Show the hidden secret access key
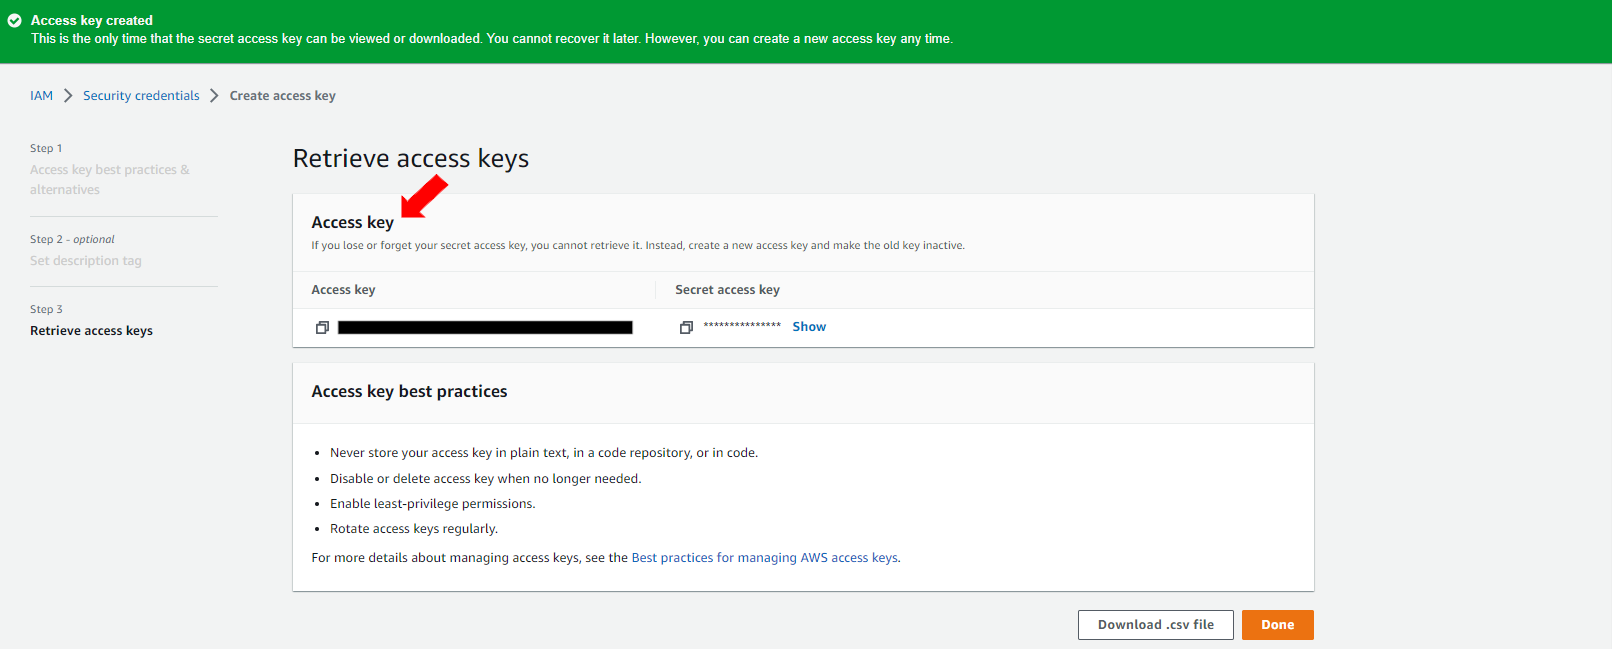 808,327
